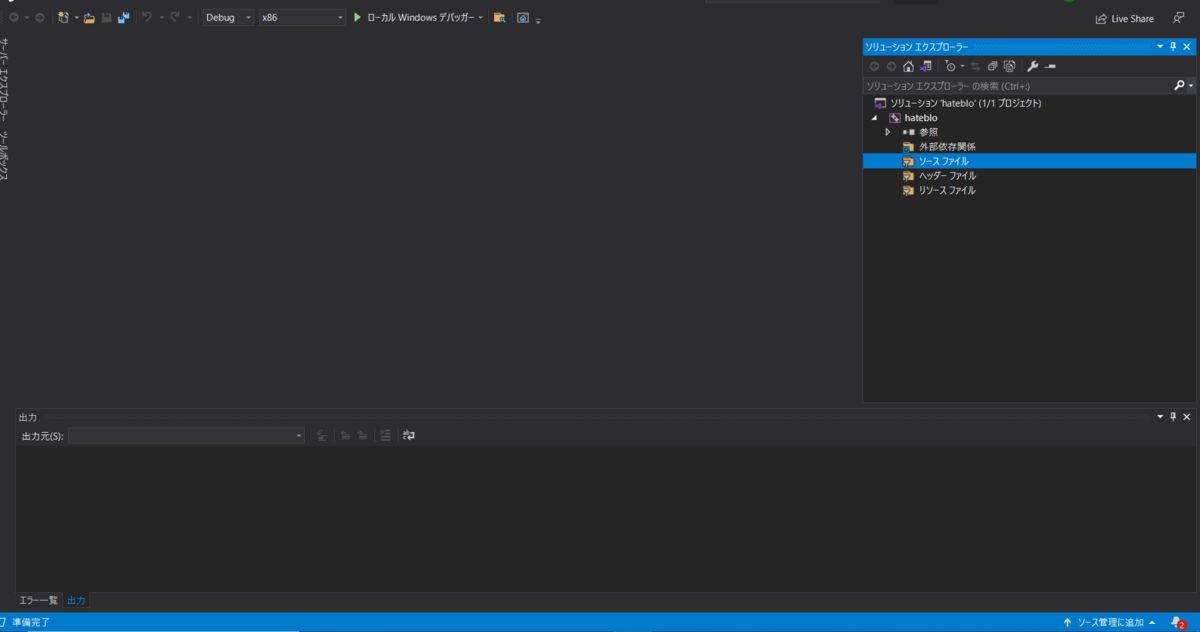
Task: Click the search magnifier in Solution Explorer
Action: 1180,86
